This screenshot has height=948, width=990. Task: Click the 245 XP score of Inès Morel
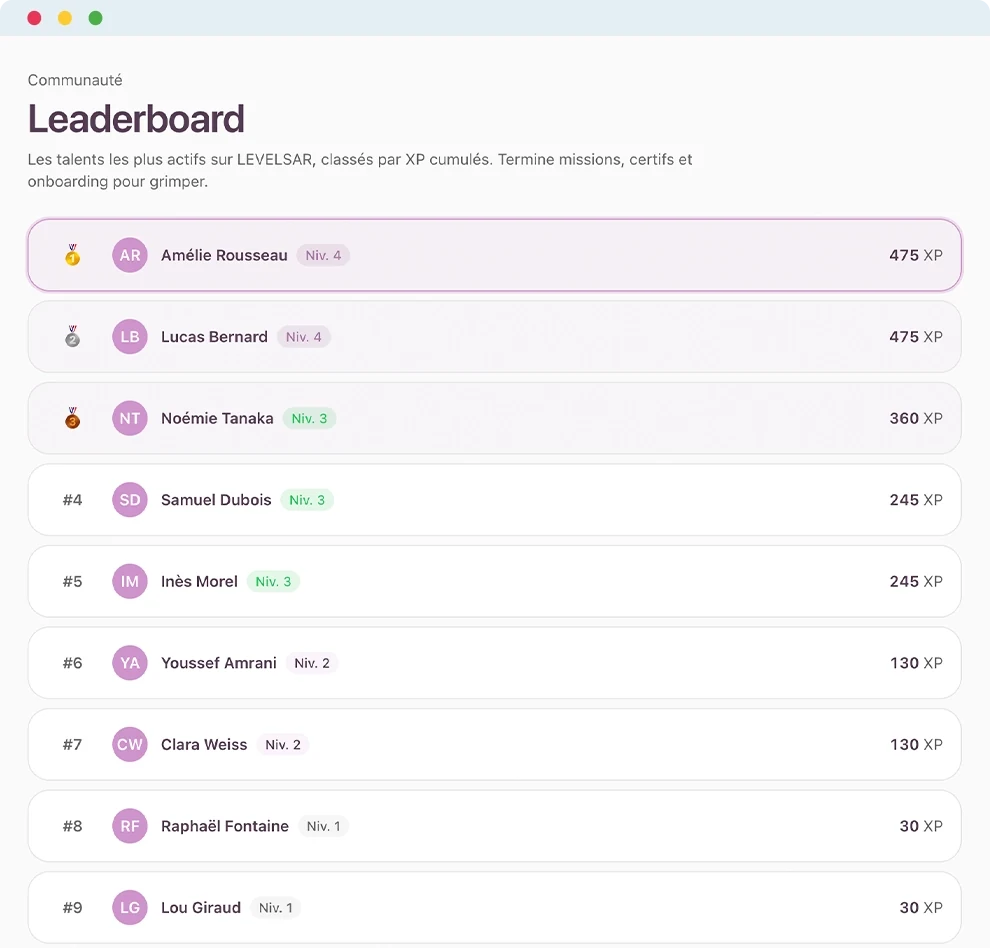[x=915, y=581]
